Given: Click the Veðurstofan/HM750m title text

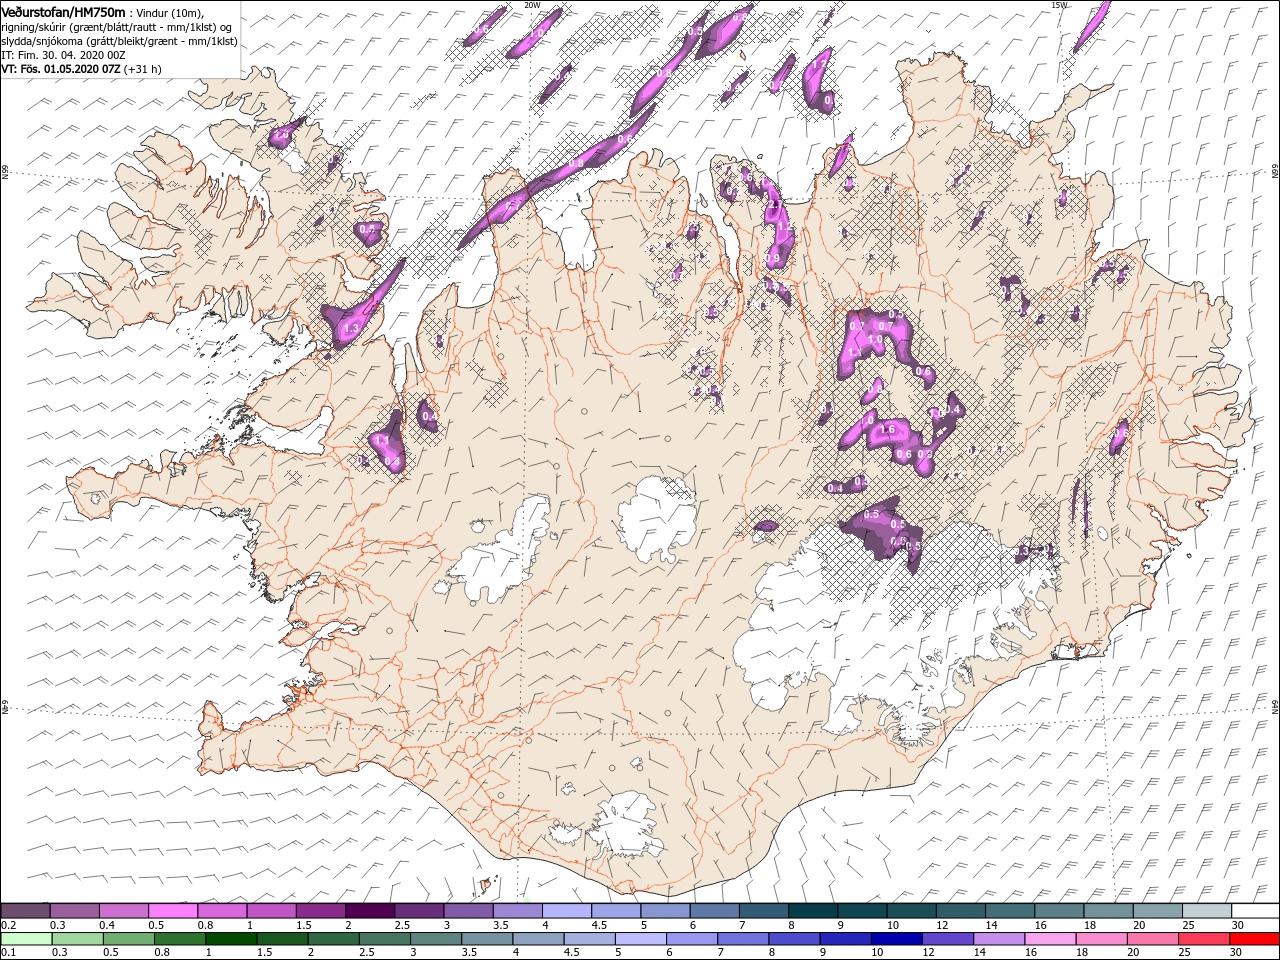Looking at the screenshot, I should [63, 12].
